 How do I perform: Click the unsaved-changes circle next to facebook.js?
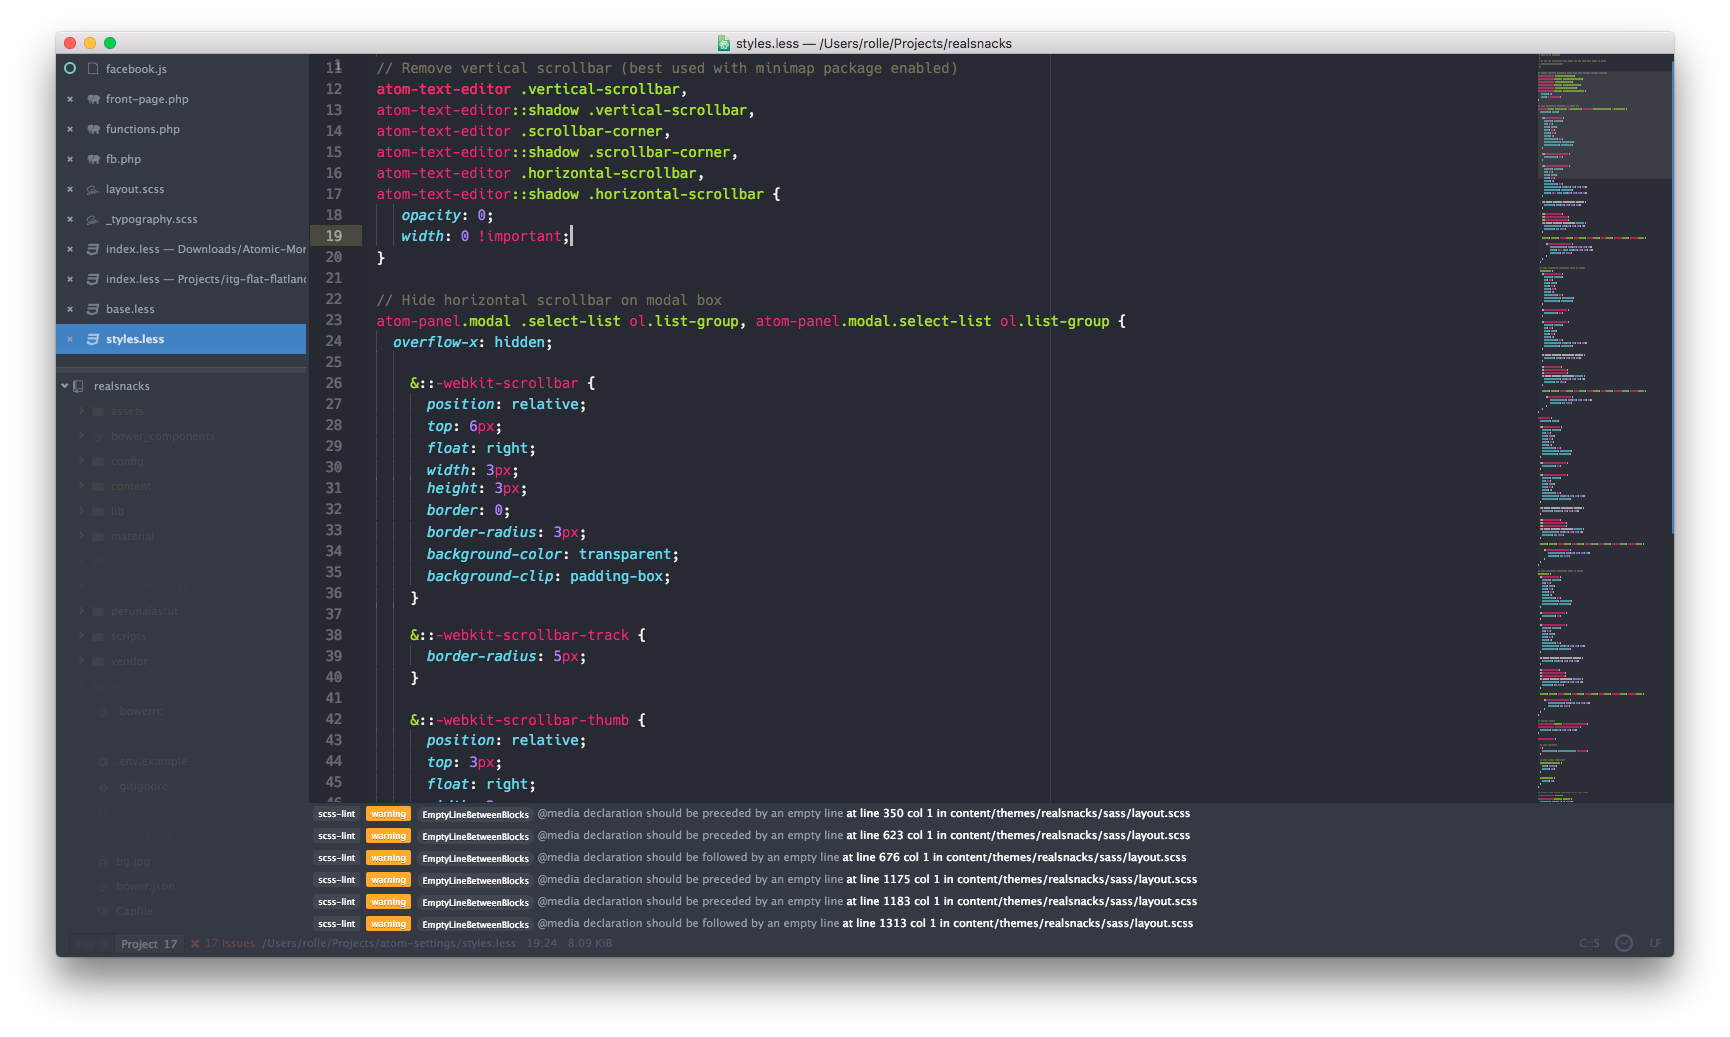[x=70, y=68]
